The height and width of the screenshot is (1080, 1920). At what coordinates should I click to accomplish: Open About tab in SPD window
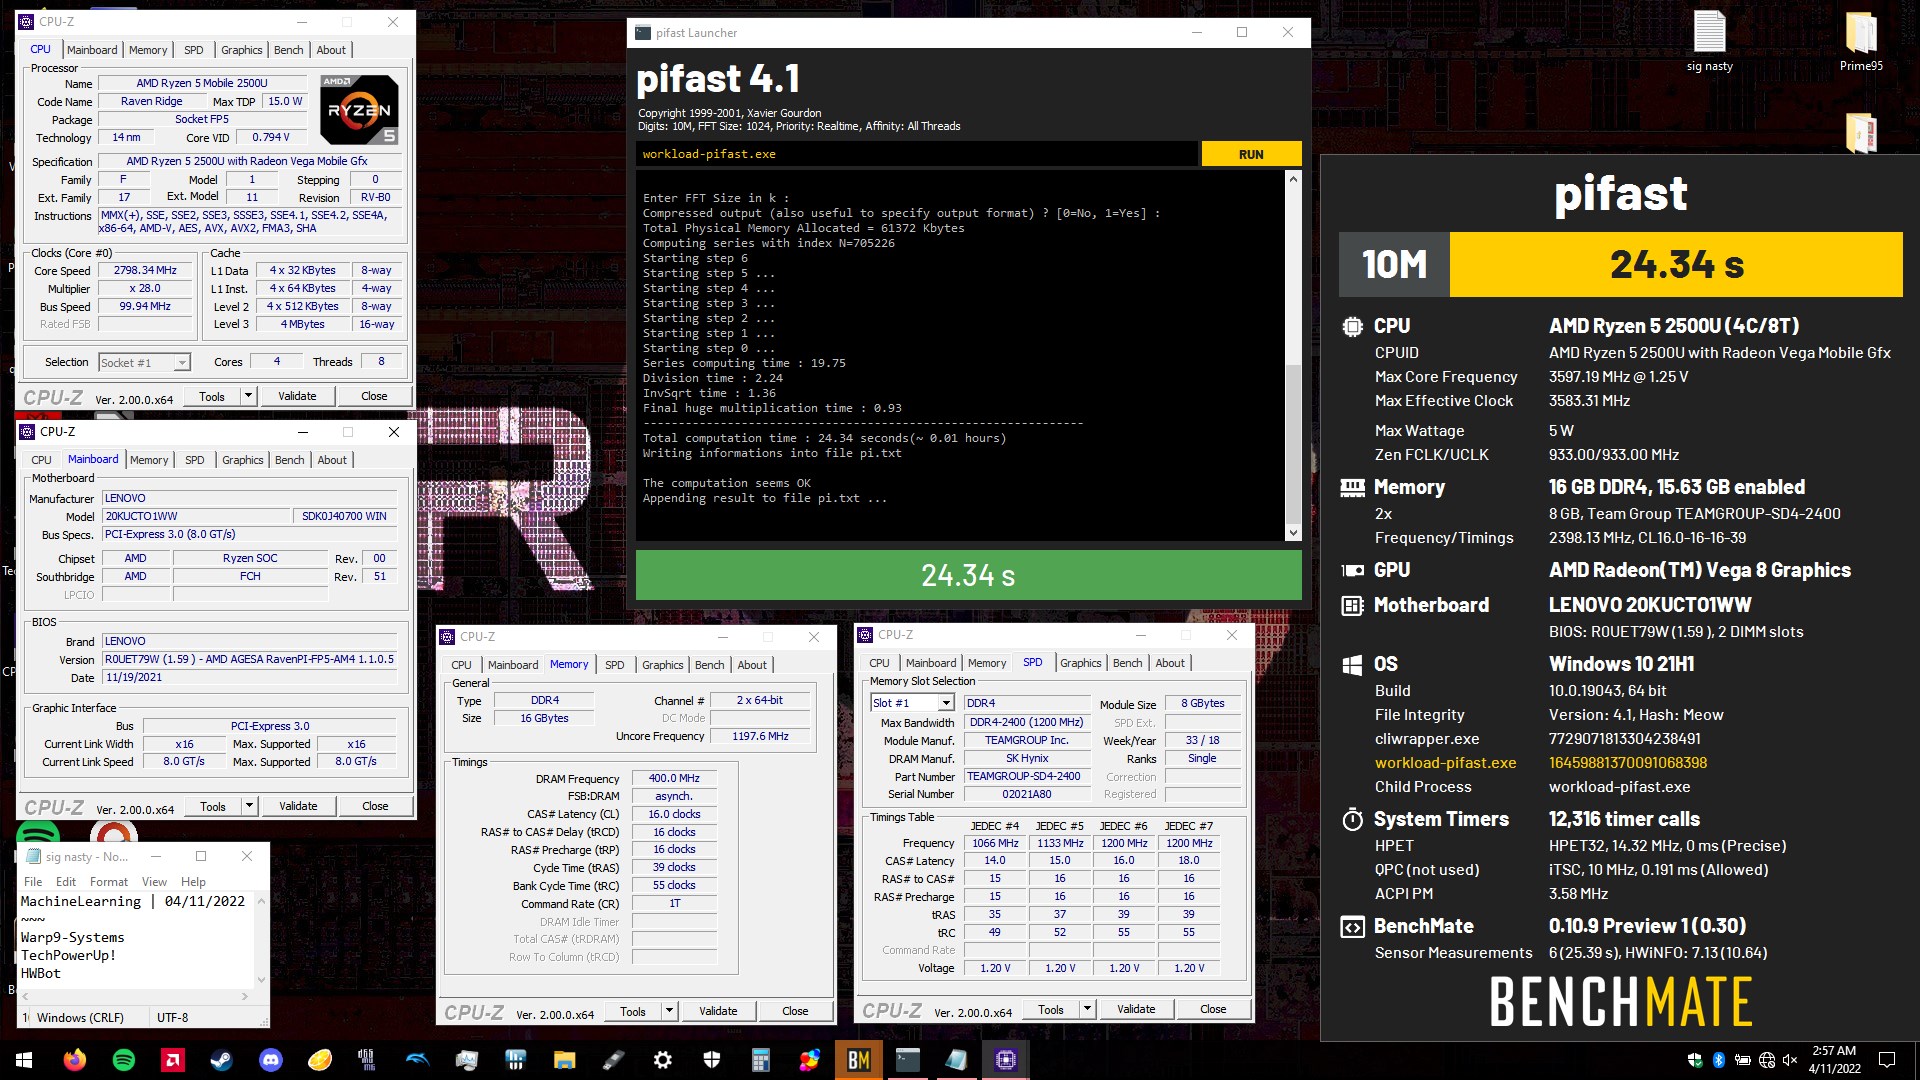tap(1170, 663)
